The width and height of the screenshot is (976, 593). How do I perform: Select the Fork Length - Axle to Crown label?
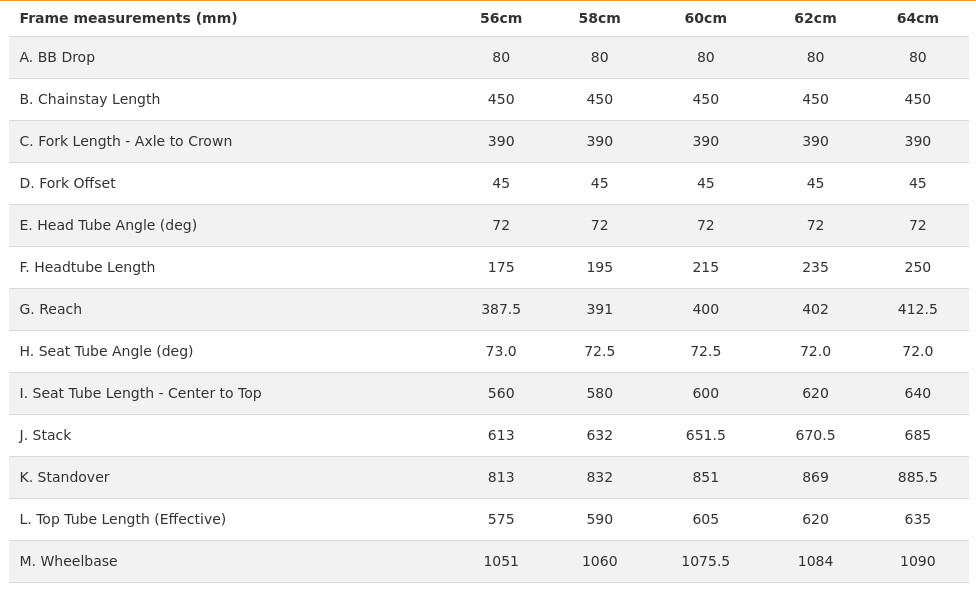point(125,141)
